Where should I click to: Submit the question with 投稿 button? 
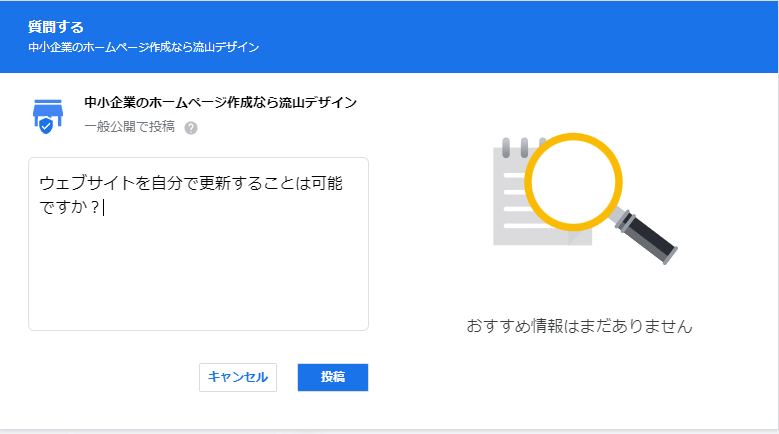click(x=333, y=377)
